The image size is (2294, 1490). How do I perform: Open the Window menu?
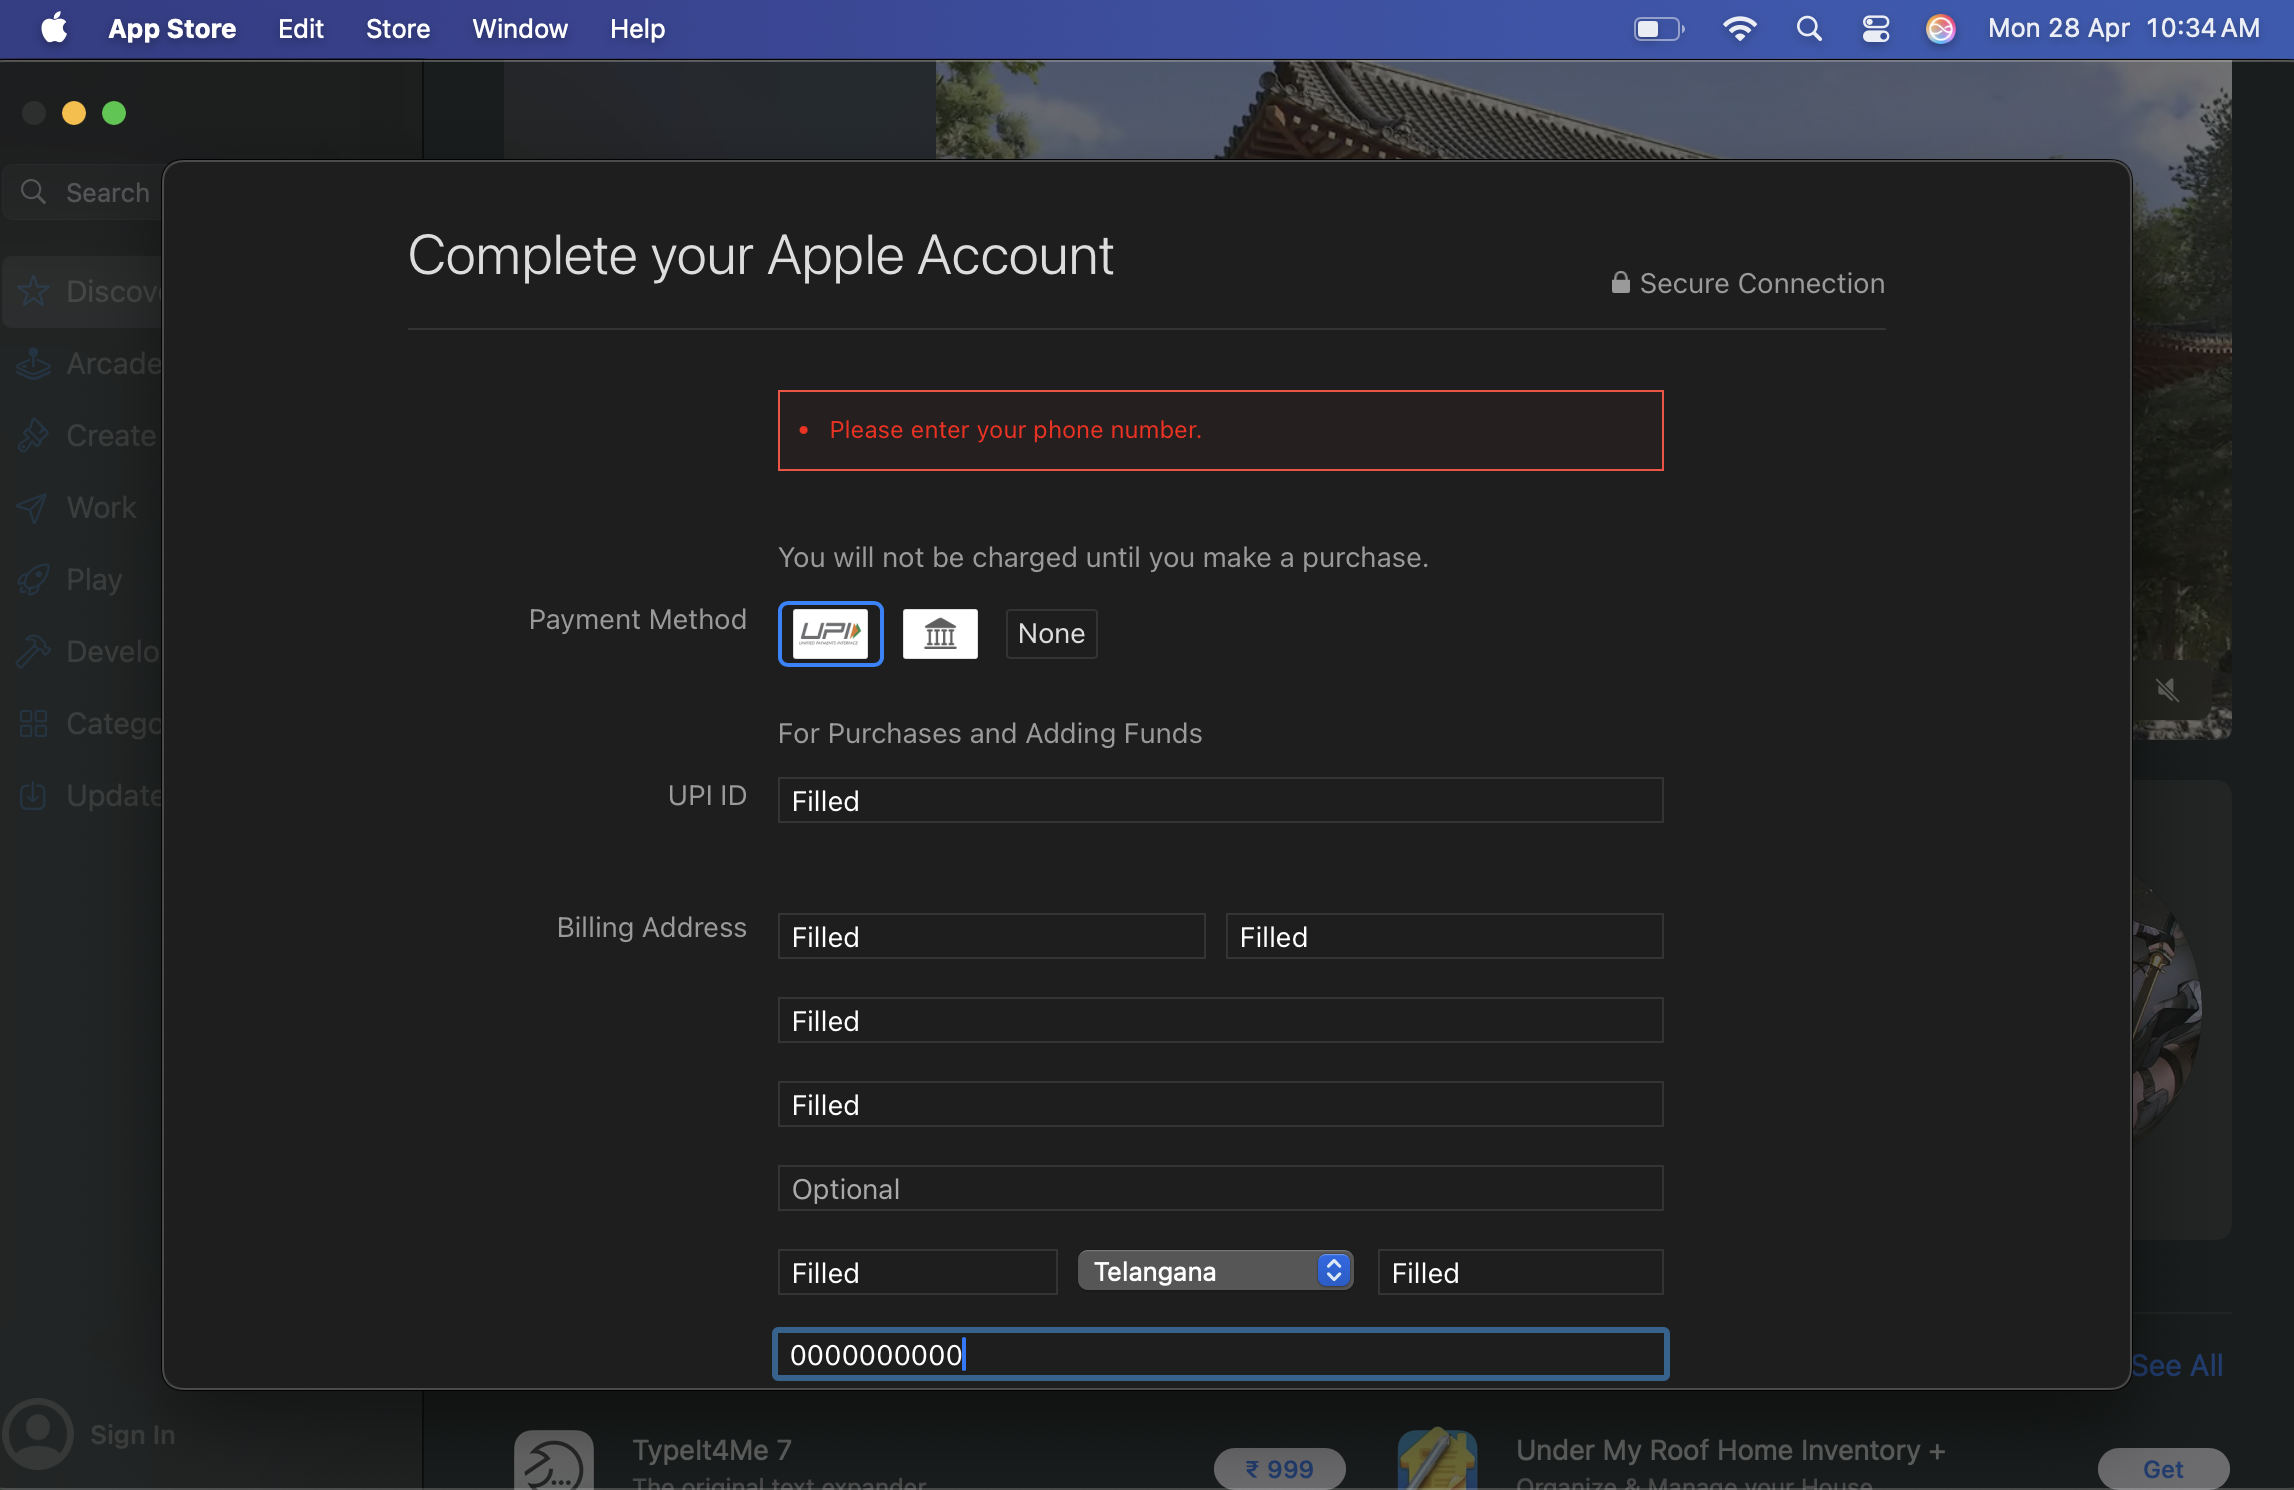coord(519,29)
